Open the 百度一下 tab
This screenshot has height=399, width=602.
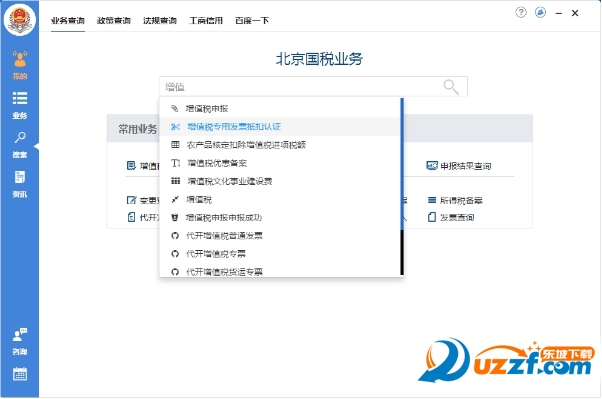[252, 20]
